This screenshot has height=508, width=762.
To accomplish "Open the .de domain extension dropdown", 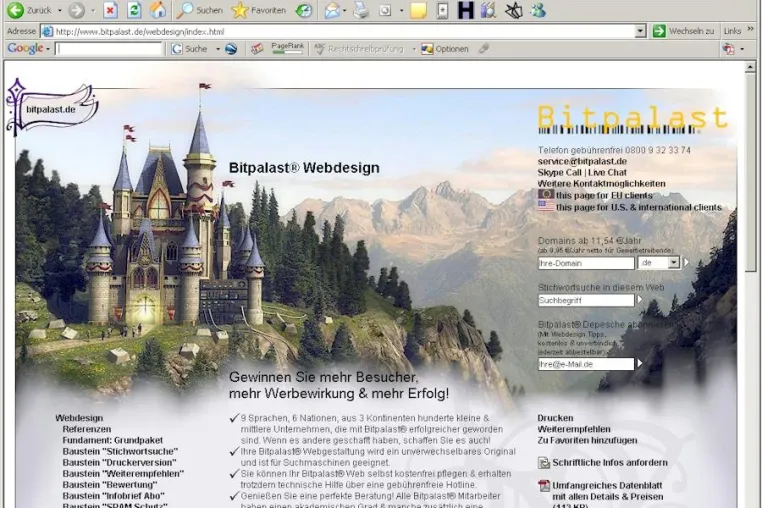I will coord(658,263).
